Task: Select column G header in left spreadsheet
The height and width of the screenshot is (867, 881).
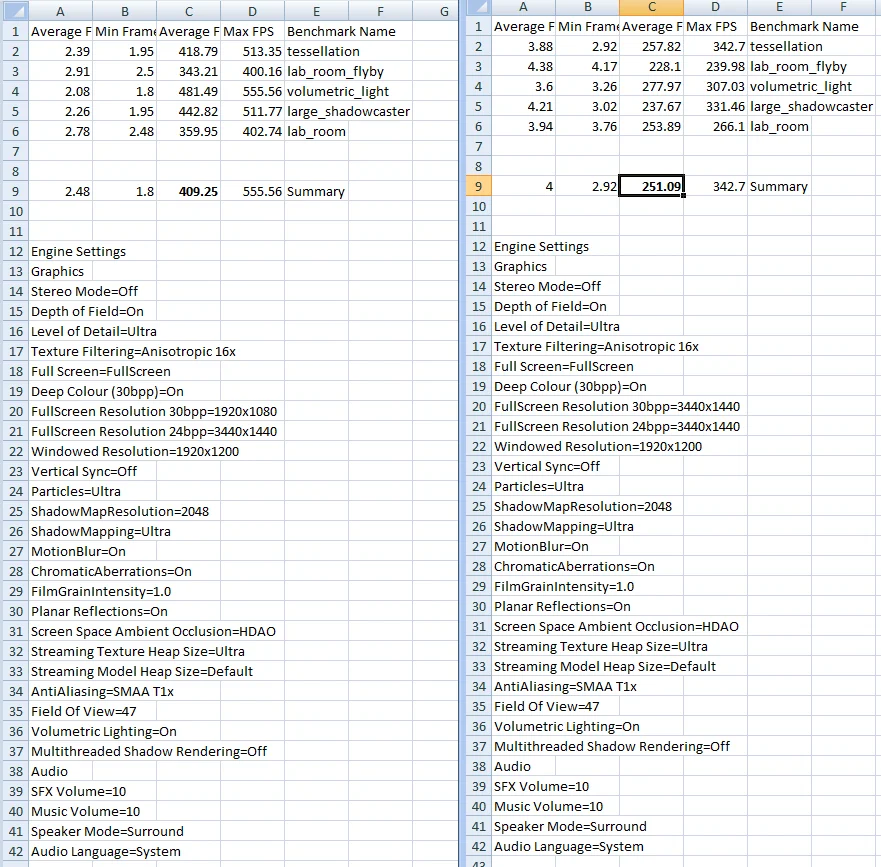Action: [x=444, y=11]
